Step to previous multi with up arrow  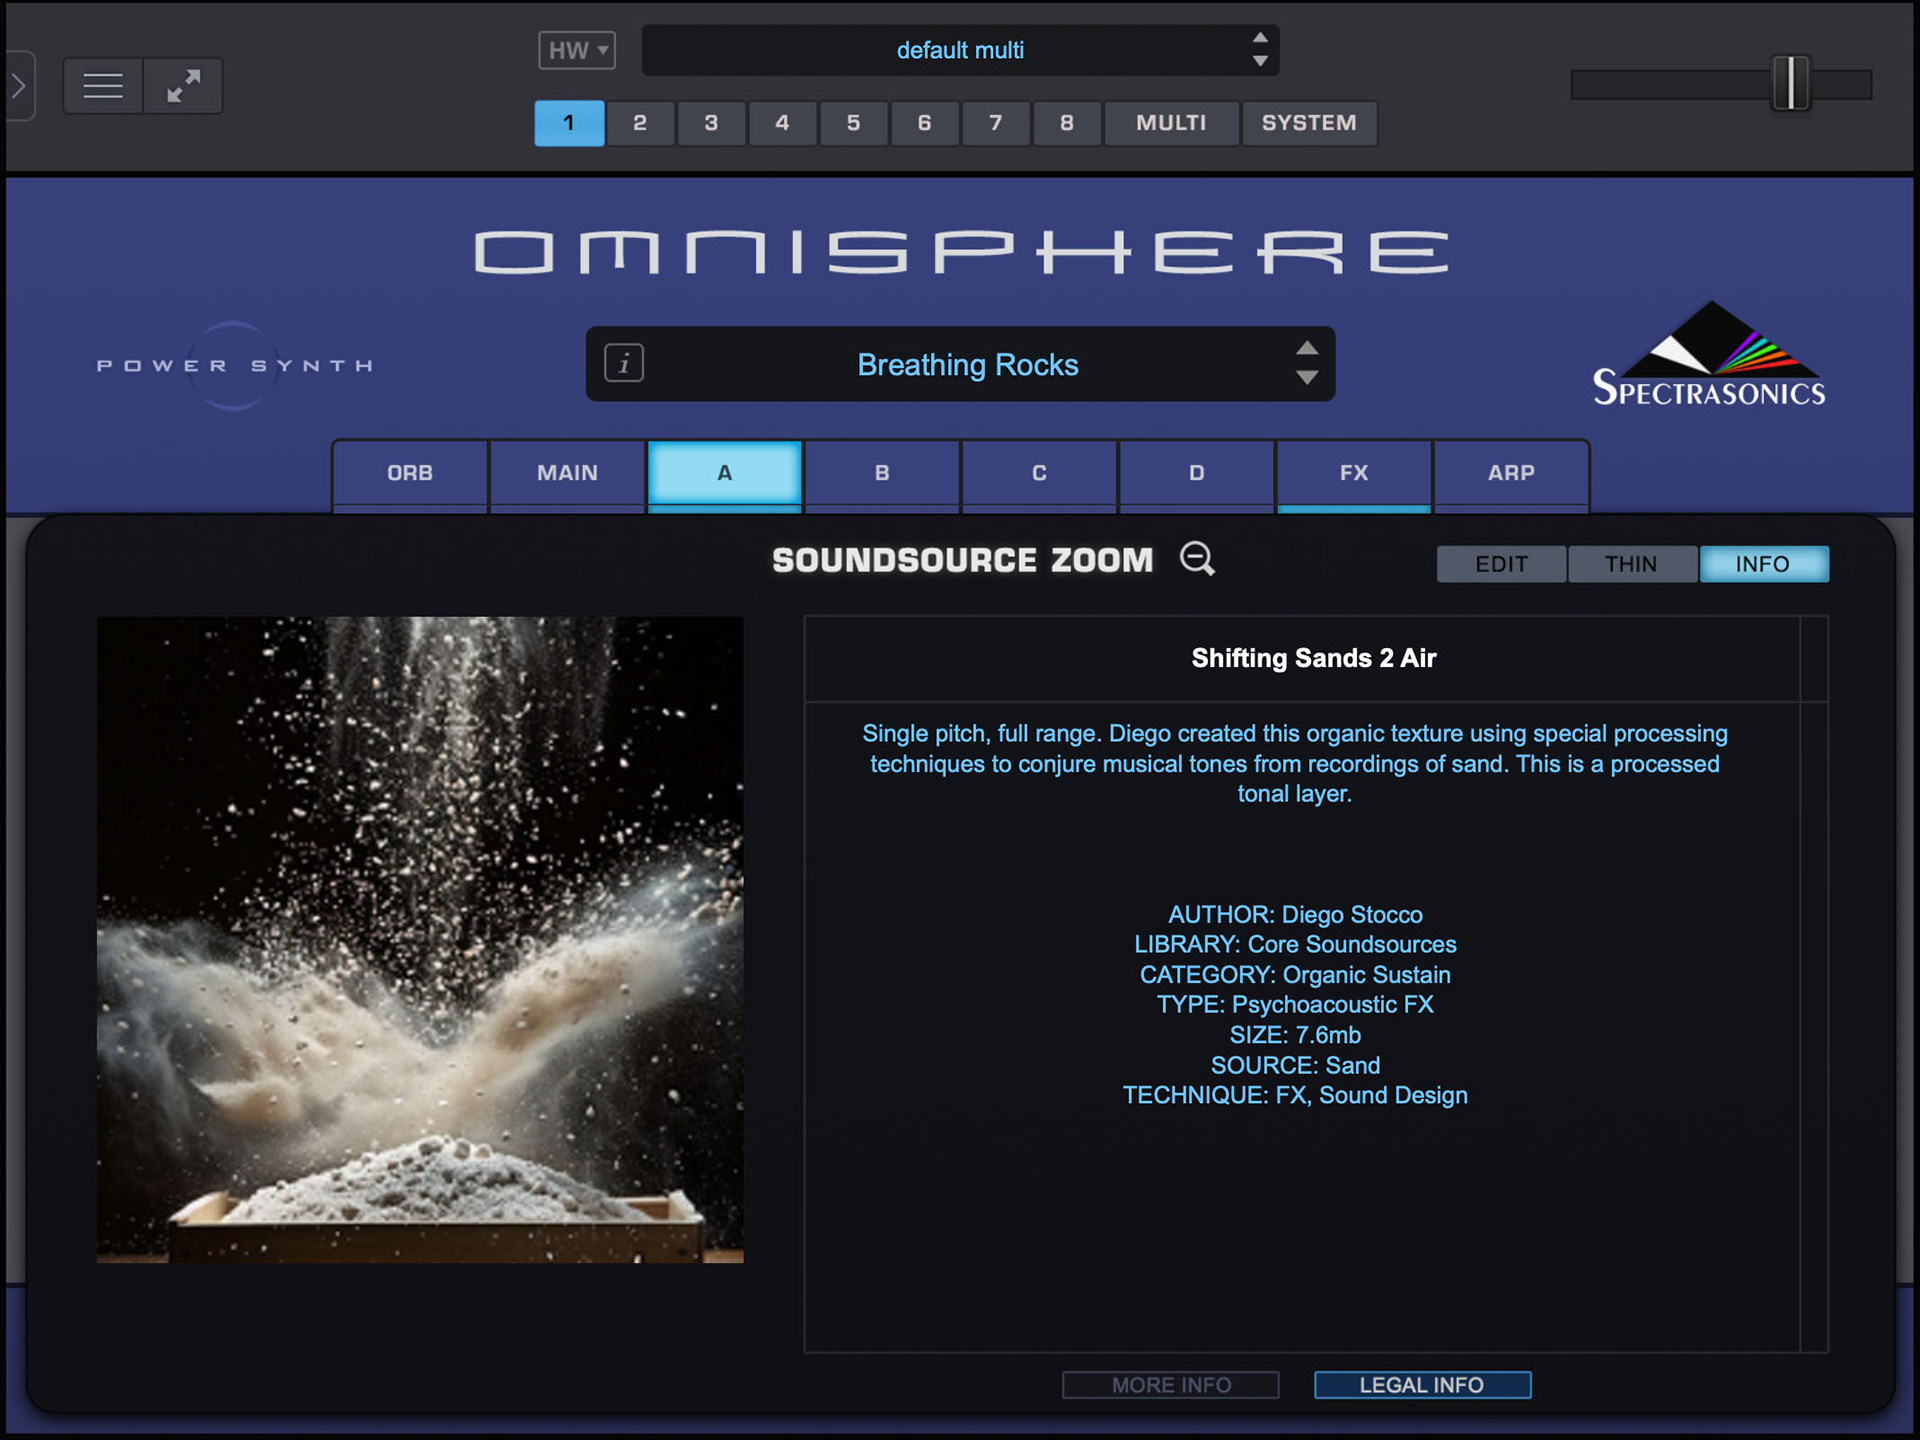(x=1260, y=38)
